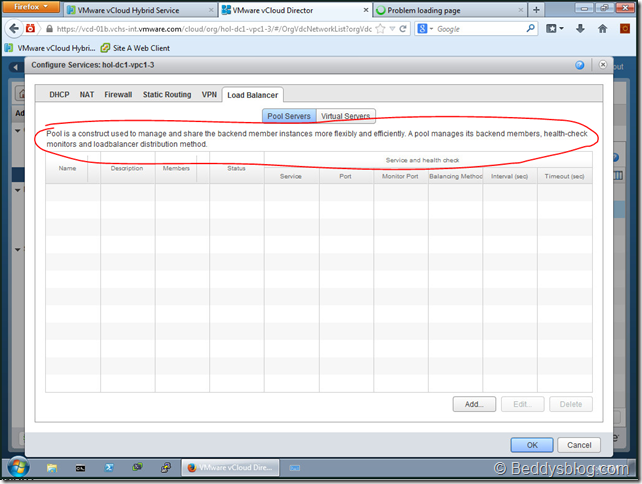642x484 pixels.
Task: Click the Balancing Method column header
Action: coord(456,176)
